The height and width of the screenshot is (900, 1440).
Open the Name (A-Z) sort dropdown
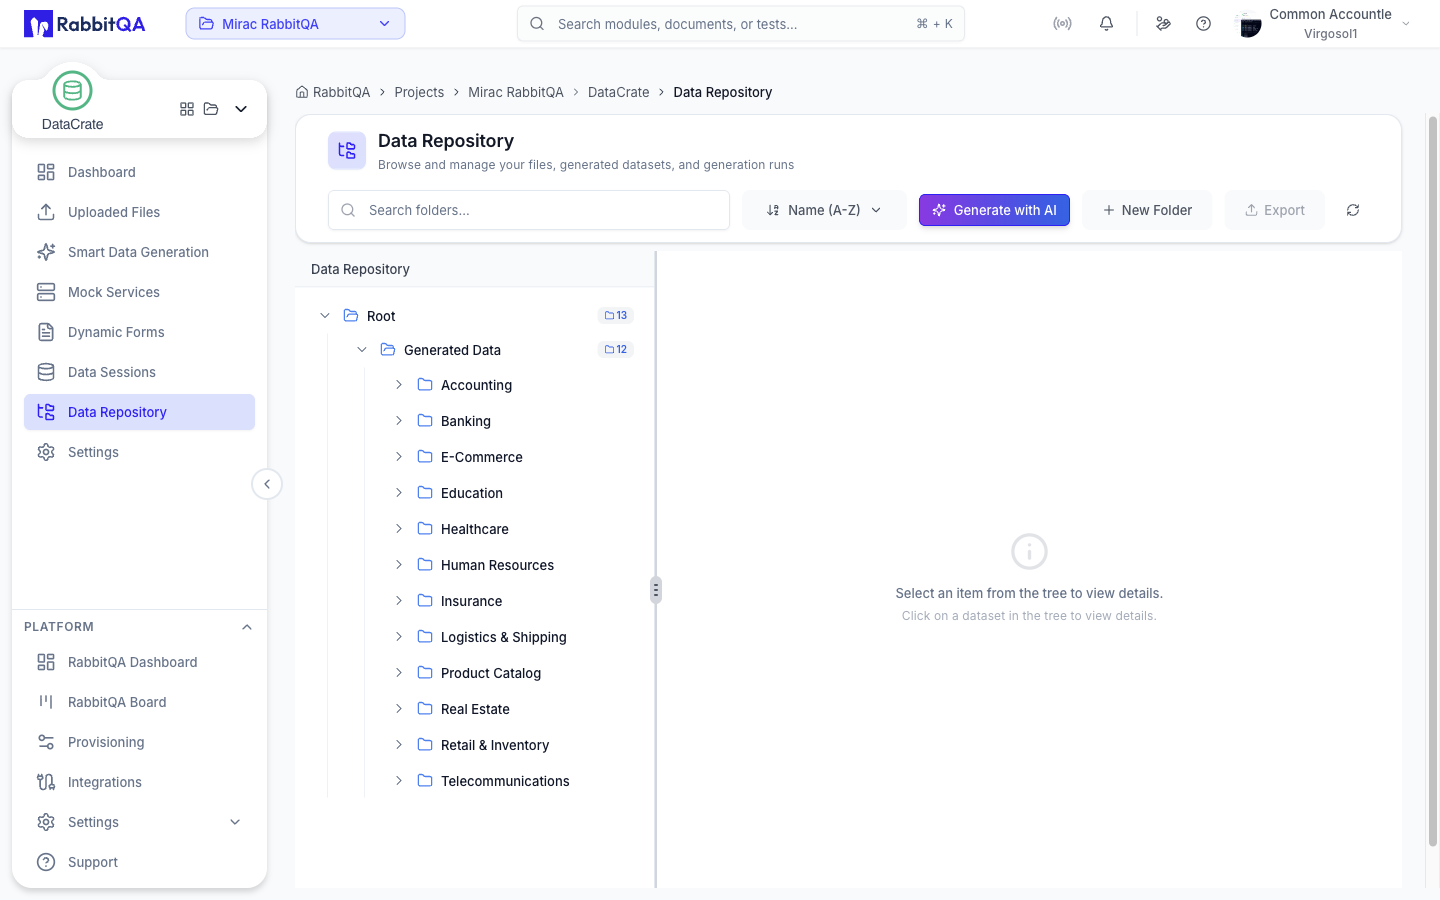(824, 210)
